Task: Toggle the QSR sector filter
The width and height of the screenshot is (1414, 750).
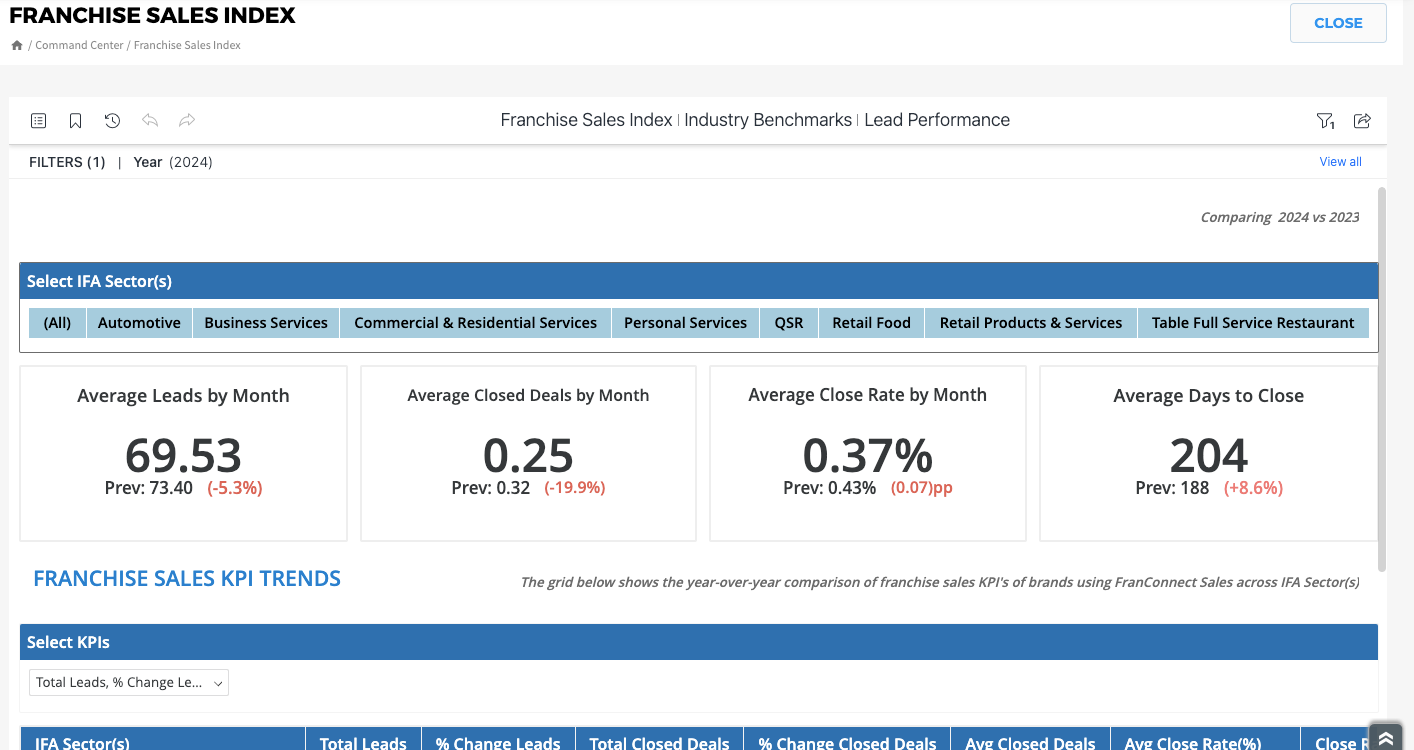Action: point(788,323)
